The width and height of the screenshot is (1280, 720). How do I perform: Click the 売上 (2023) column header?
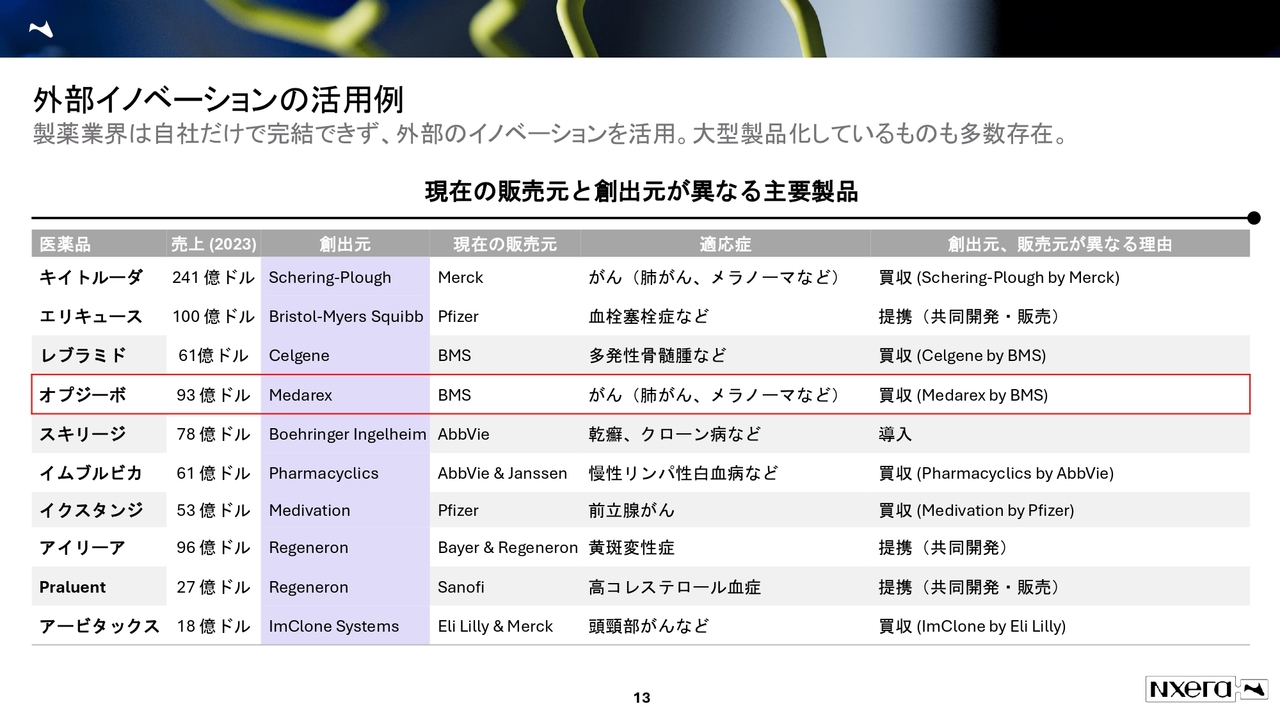(x=213, y=244)
